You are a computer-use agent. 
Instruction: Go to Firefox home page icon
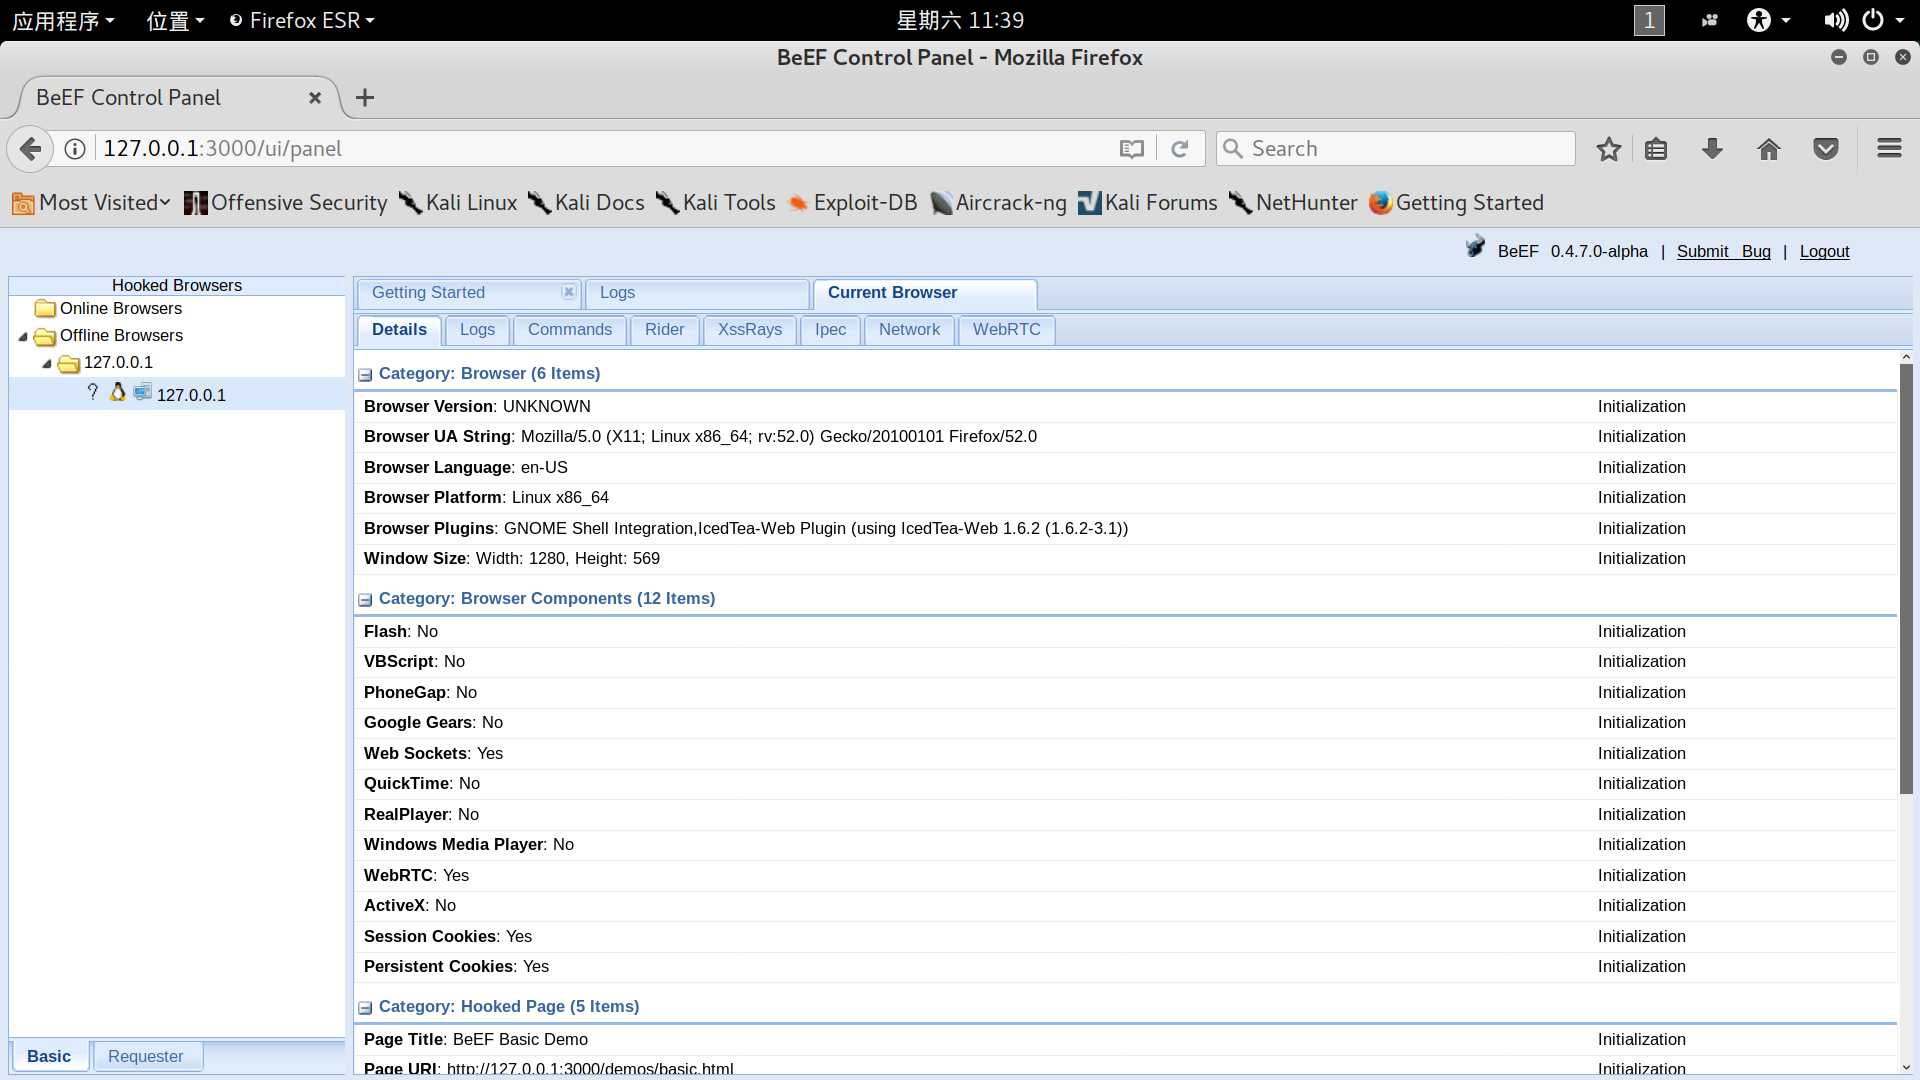(x=1769, y=149)
